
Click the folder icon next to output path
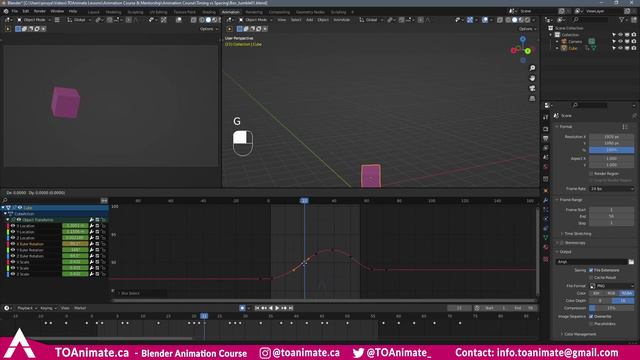(x=631, y=262)
